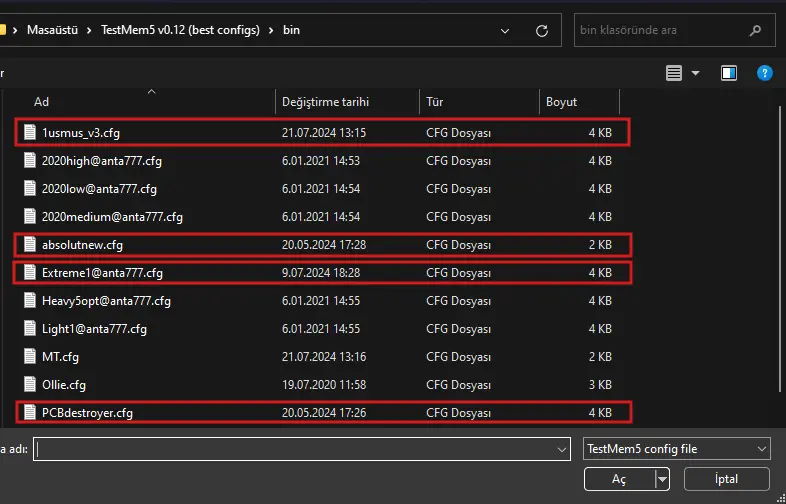Click the bin breadcrumb segment
This screenshot has height=504, width=786.
pyautogui.click(x=291, y=30)
